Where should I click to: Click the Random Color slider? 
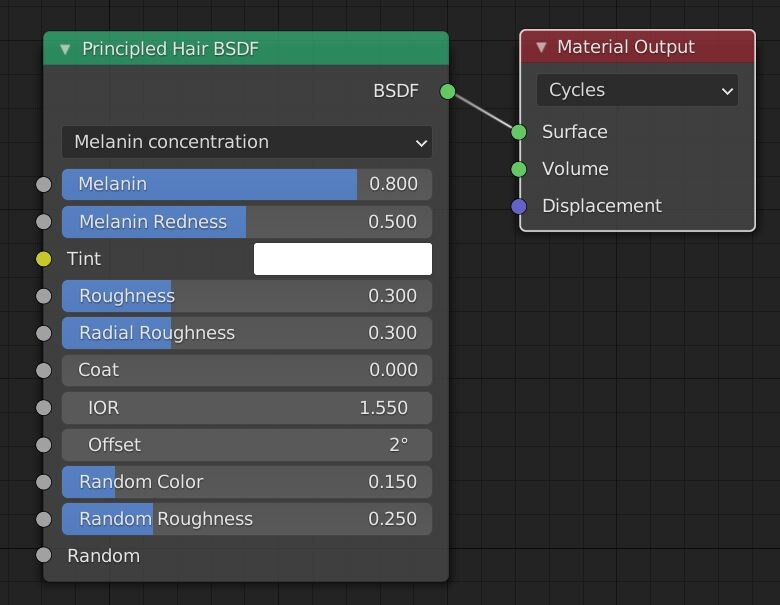point(247,482)
